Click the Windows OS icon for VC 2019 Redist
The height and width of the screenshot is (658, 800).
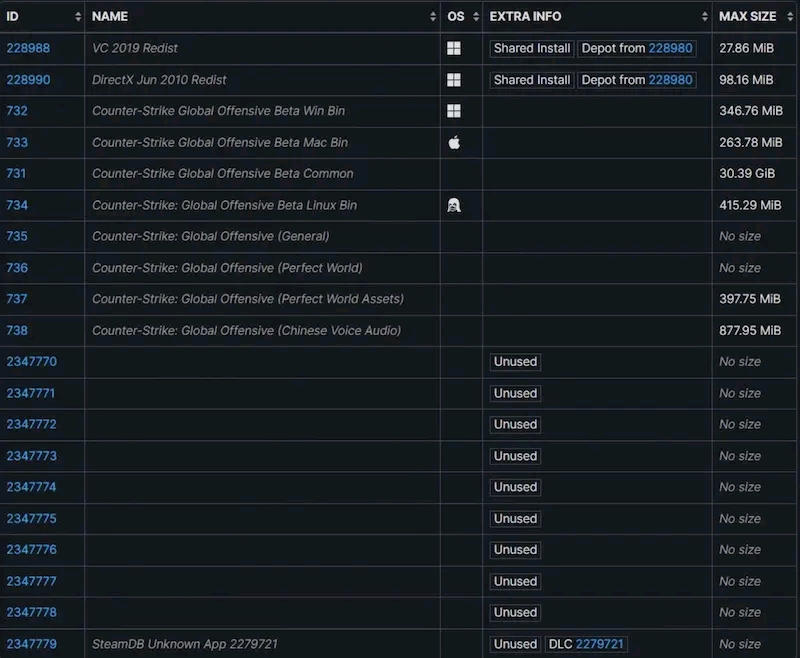454,48
